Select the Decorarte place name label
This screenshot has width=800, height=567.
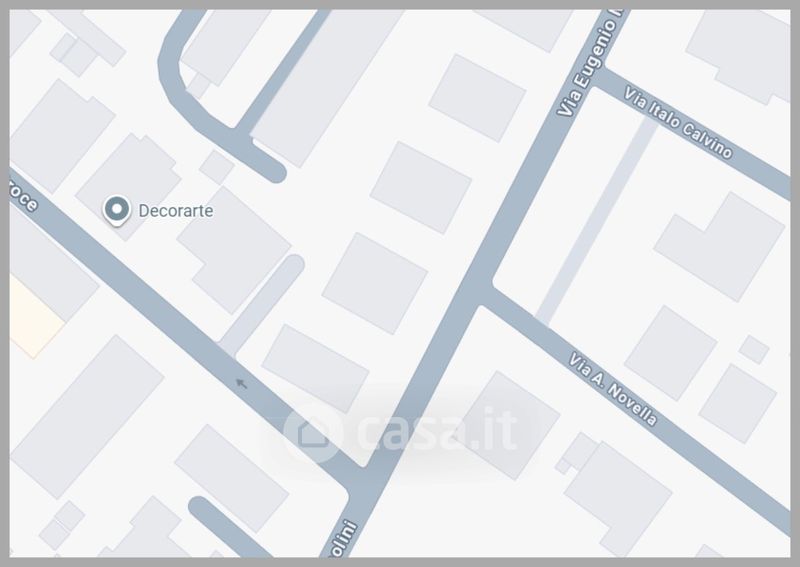(176, 211)
